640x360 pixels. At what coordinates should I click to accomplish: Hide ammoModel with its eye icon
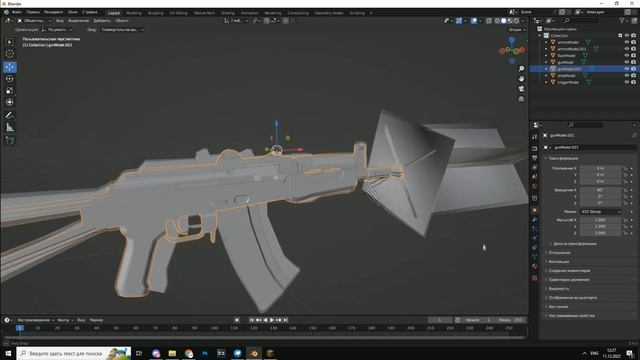click(627, 42)
